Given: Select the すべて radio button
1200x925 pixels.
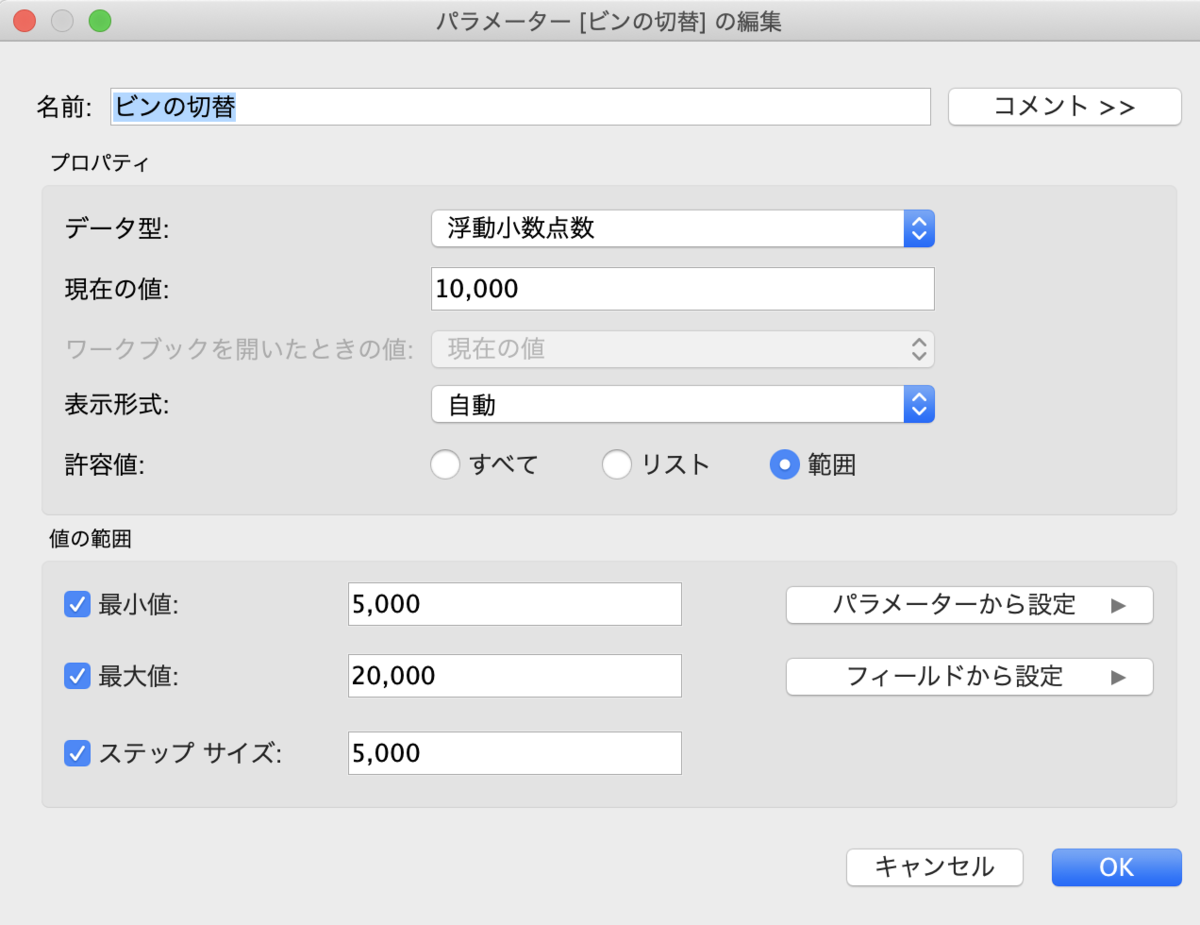Looking at the screenshot, I should [445, 464].
